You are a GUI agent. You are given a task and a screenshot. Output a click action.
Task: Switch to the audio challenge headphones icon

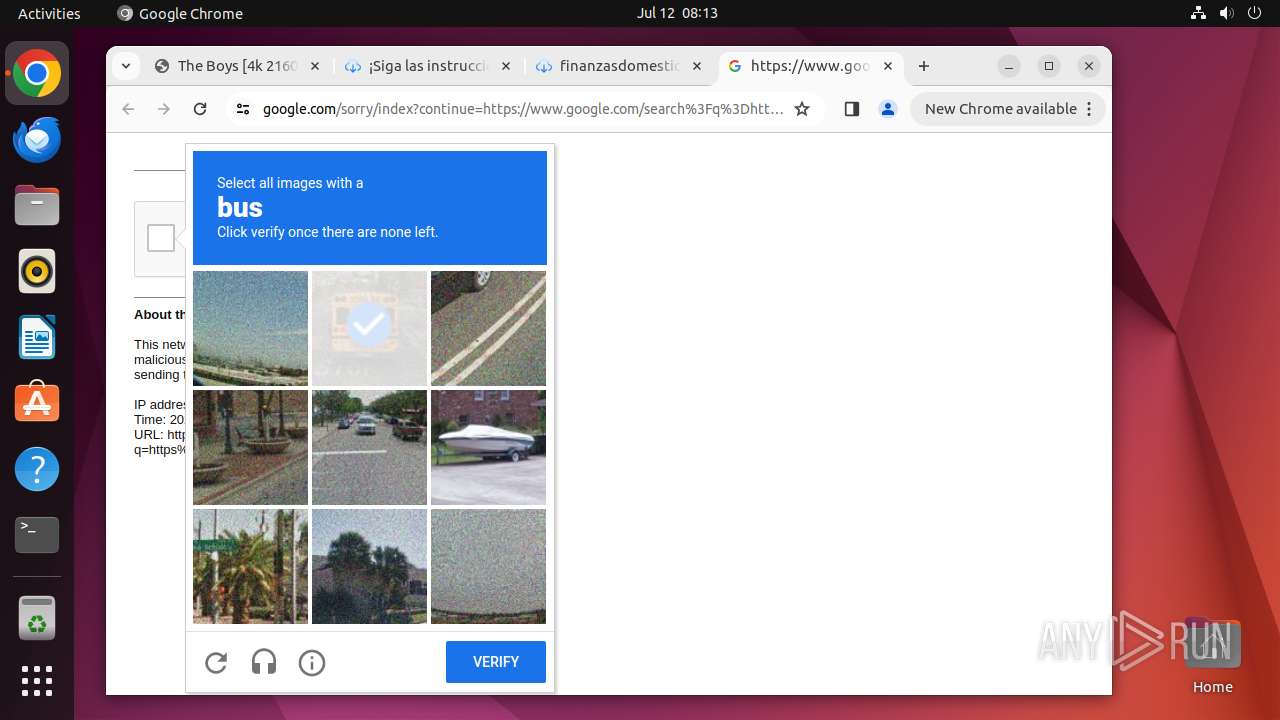pyautogui.click(x=264, y=662)
